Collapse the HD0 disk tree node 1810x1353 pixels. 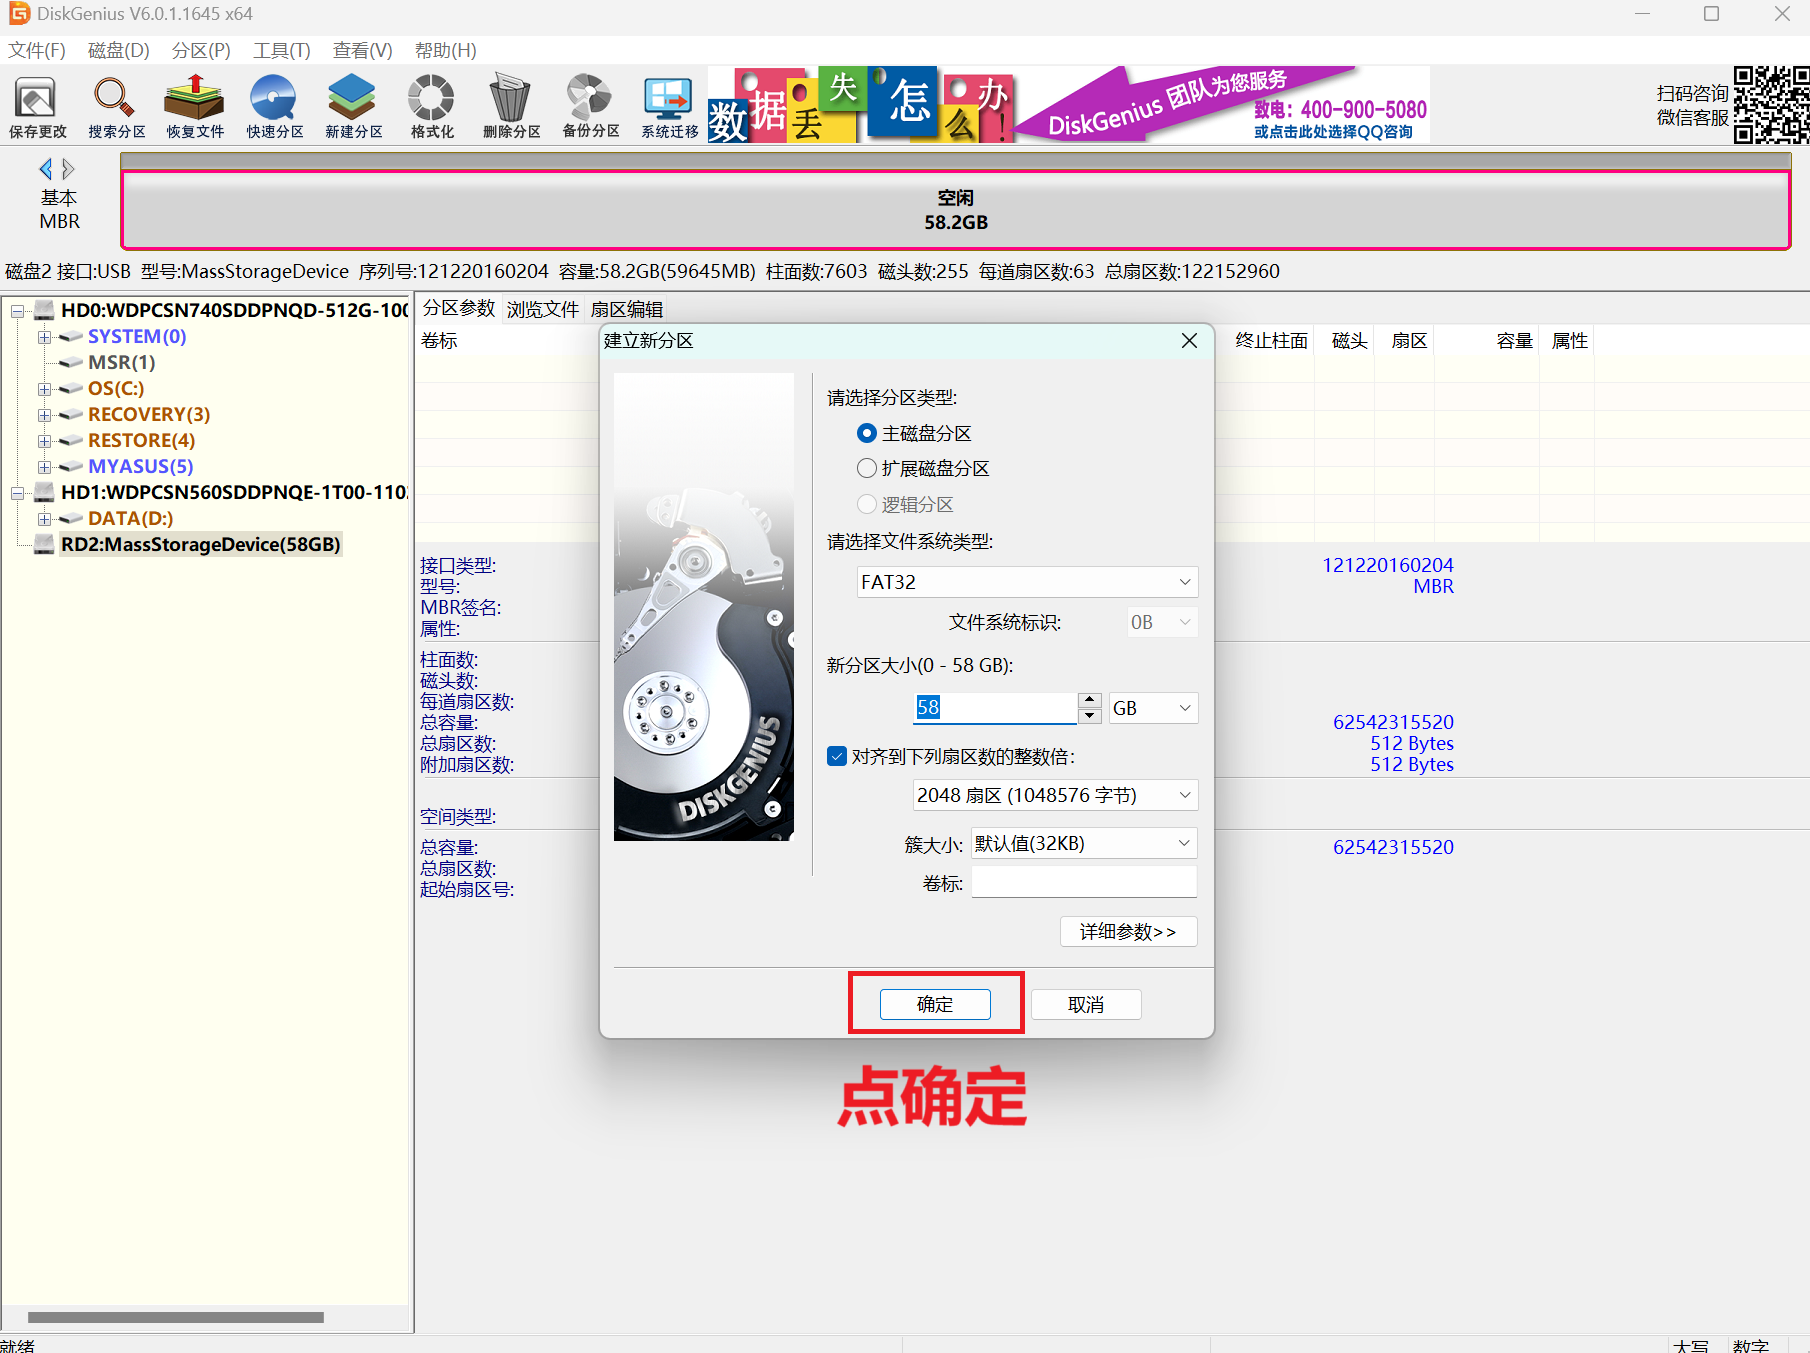pos(17,311)
